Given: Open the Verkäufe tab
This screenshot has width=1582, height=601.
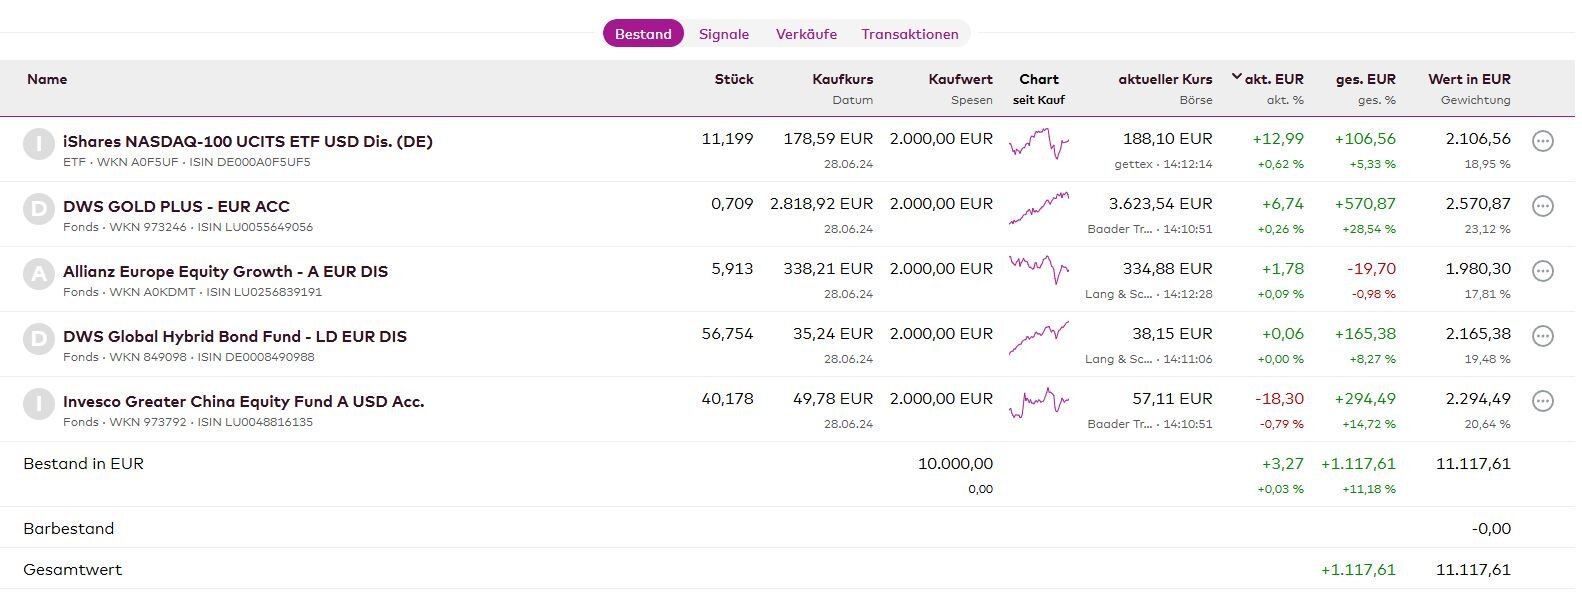Looking at the screenshot, I should click(x=806, y=34).
